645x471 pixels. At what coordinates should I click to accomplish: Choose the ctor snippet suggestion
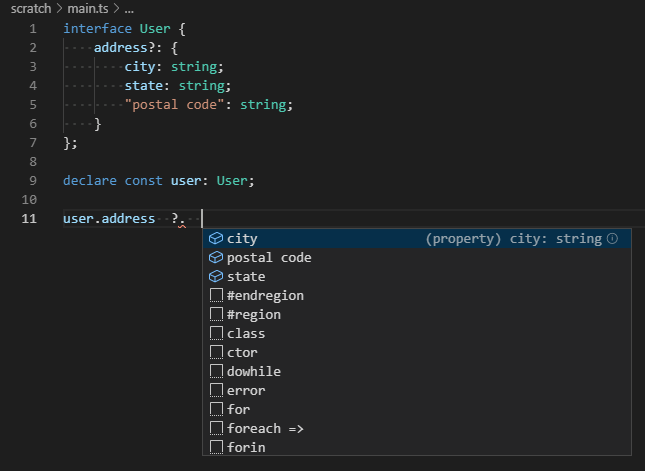417,352
